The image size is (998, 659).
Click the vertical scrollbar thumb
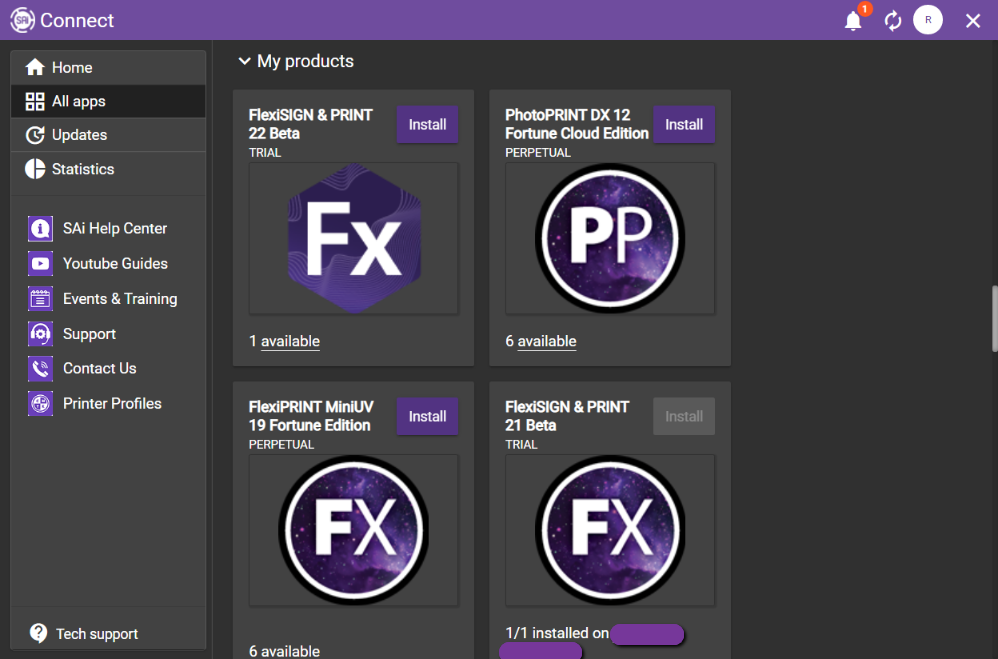[x=994, y=318]
